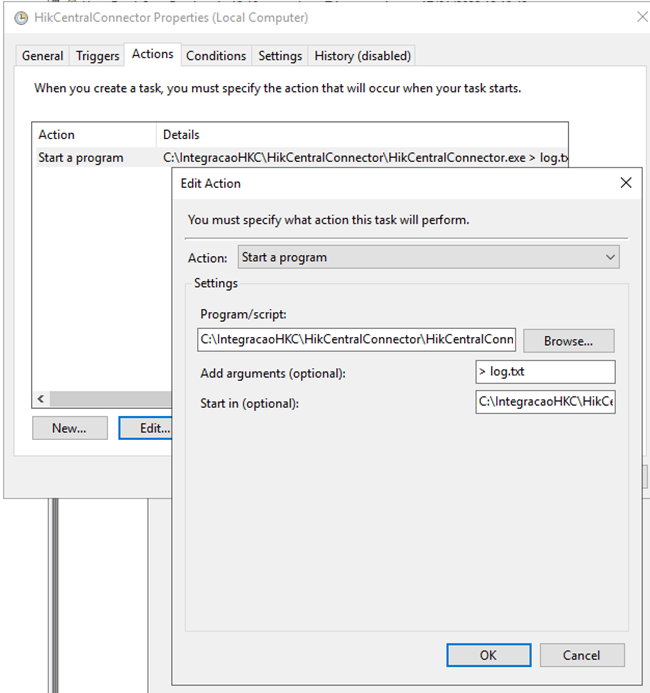The image size is (650, 693).
Task: Sort by the Details column header
Action: click(x=181, y=134)
